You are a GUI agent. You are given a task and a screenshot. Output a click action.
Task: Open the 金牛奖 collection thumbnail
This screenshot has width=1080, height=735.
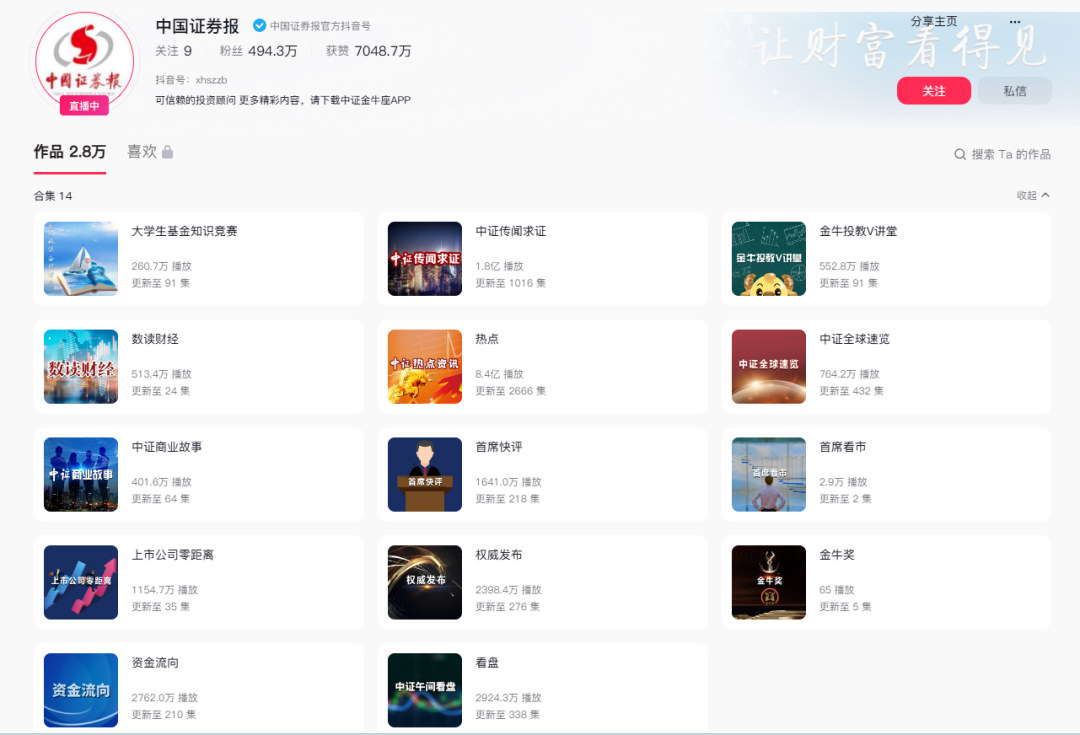(768, 582)
